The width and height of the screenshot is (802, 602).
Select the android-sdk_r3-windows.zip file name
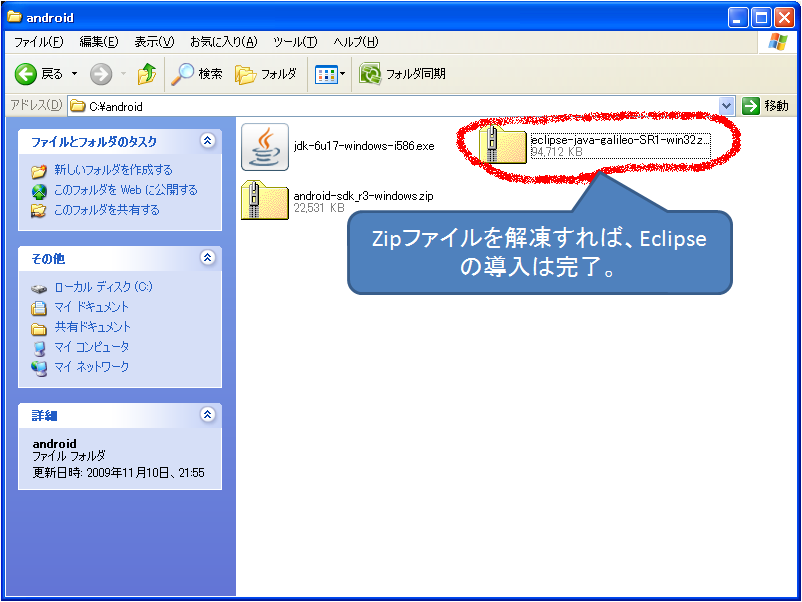[364, 196]
